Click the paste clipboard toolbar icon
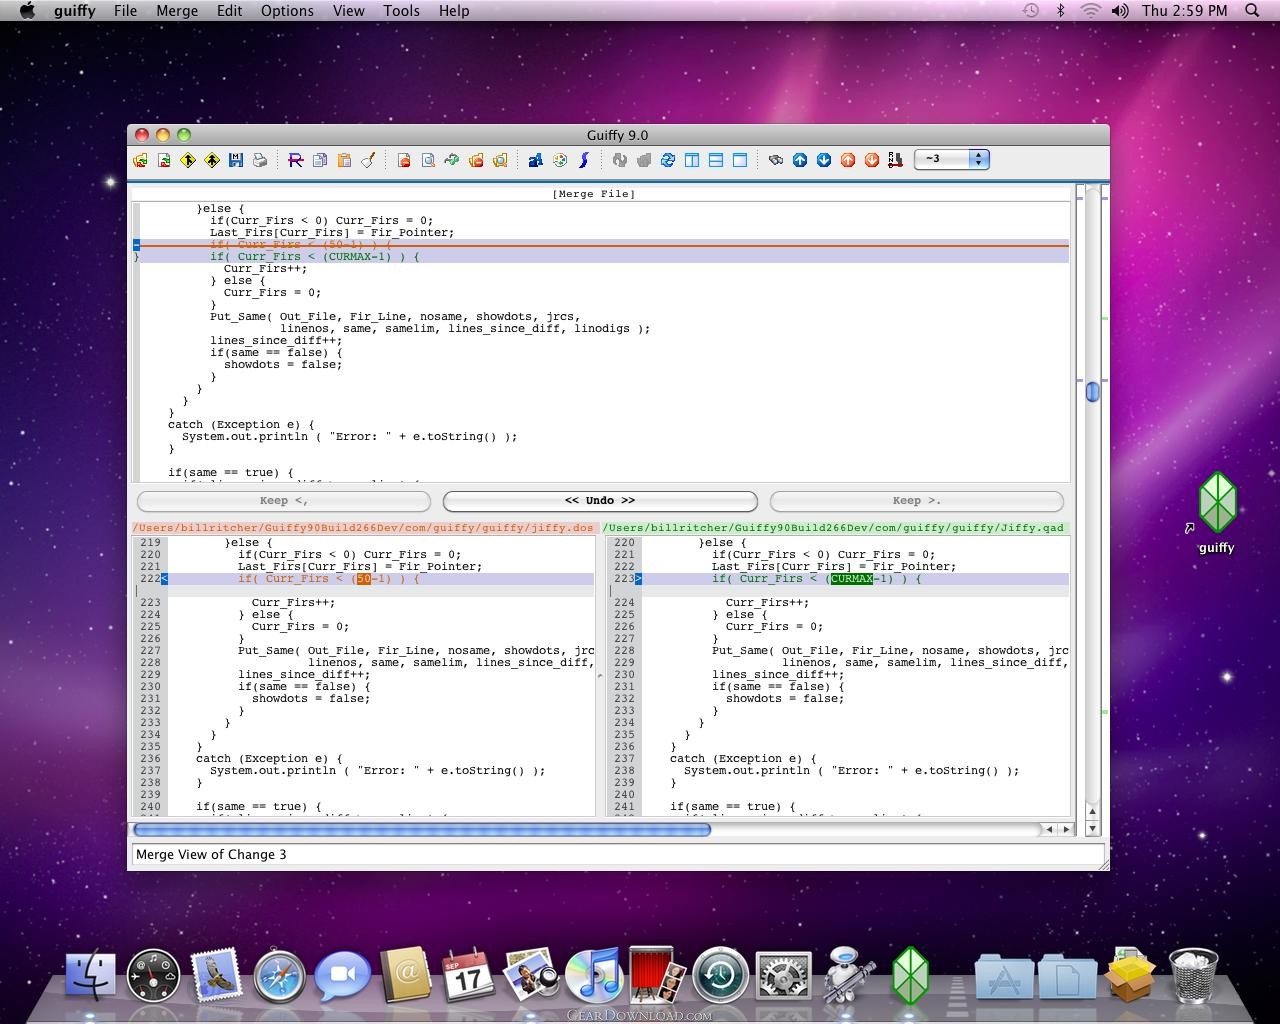The height and width of the screenshot is (1024, 1280). (344, 160)
